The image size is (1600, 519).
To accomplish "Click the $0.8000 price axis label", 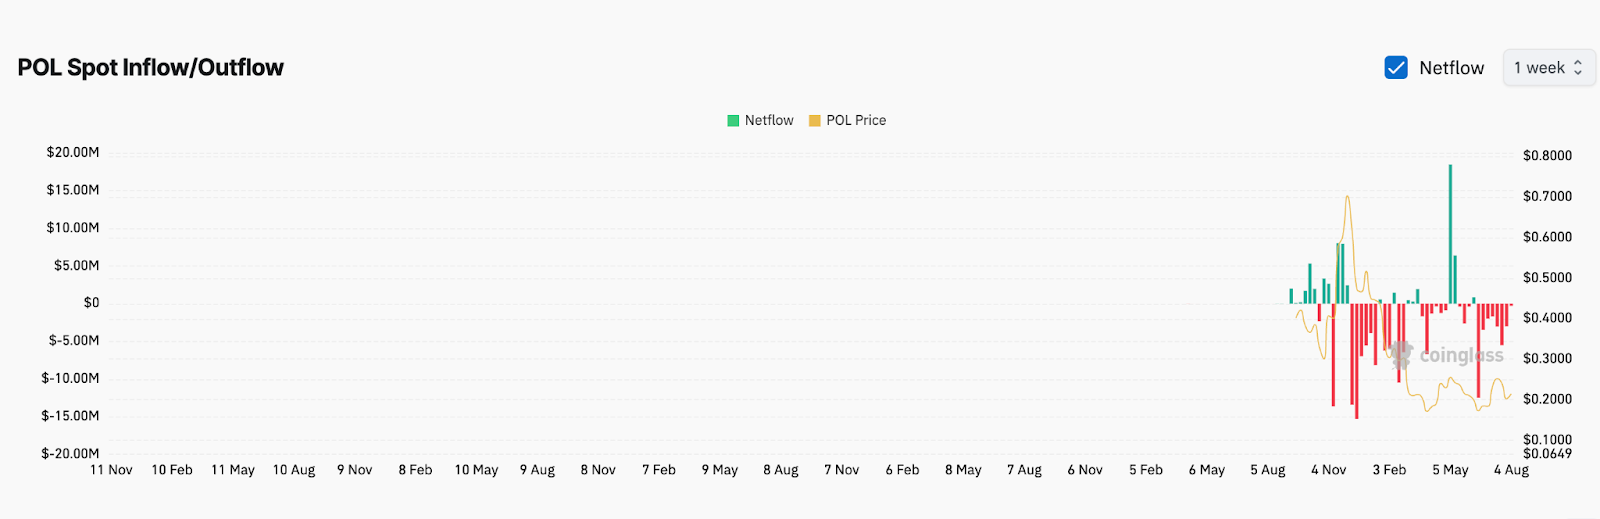I will click(x=1547, y=156).
